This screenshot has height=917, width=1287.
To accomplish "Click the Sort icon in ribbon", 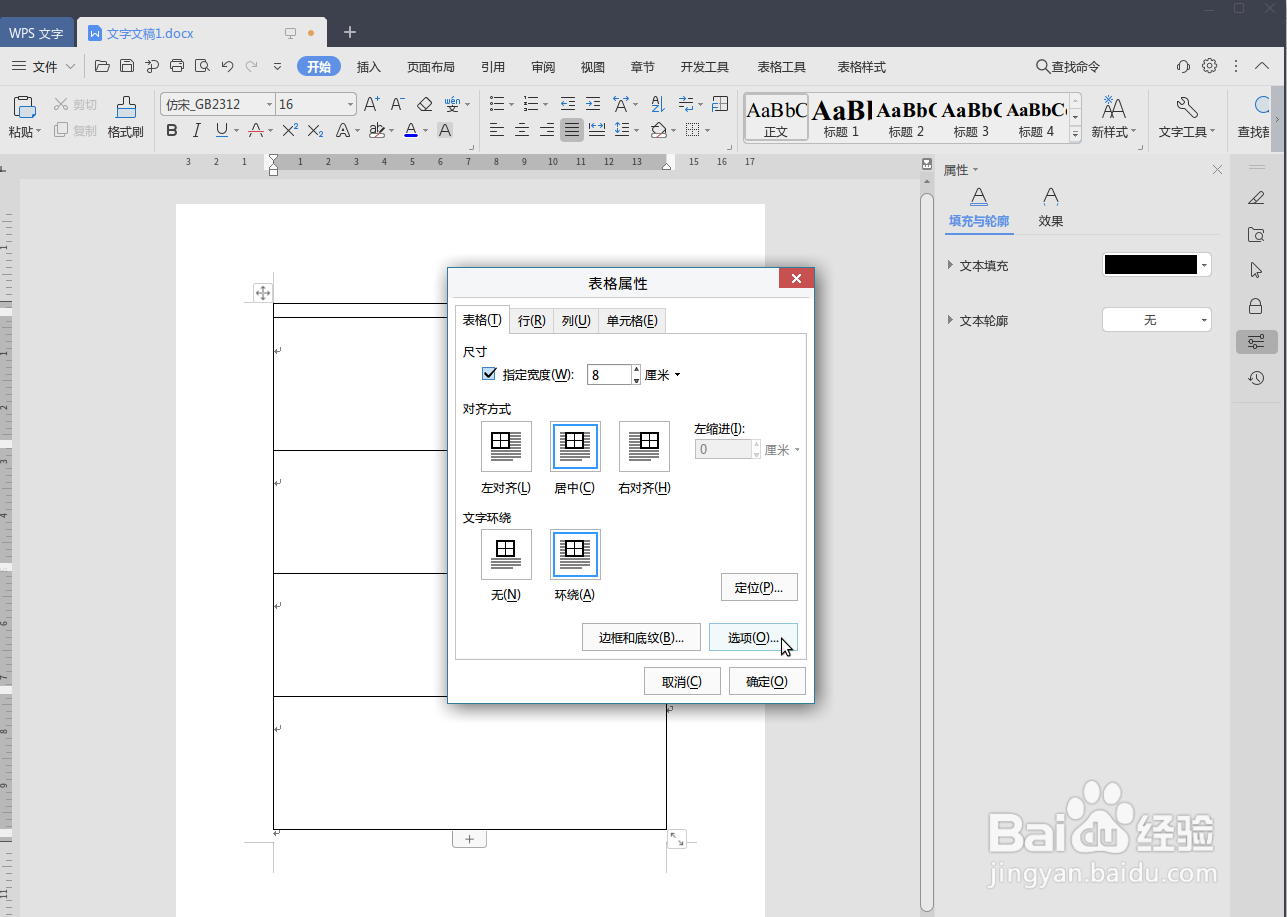I will pos(657,104).
